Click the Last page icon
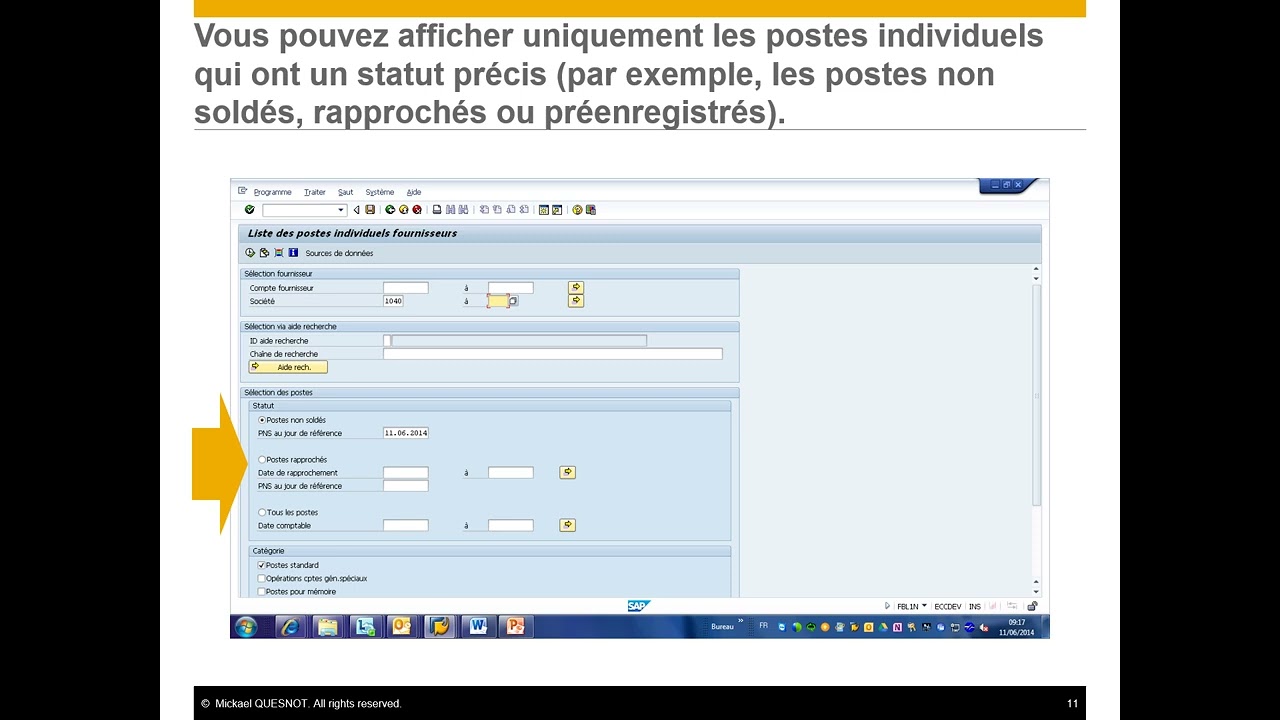 point(524,210)
